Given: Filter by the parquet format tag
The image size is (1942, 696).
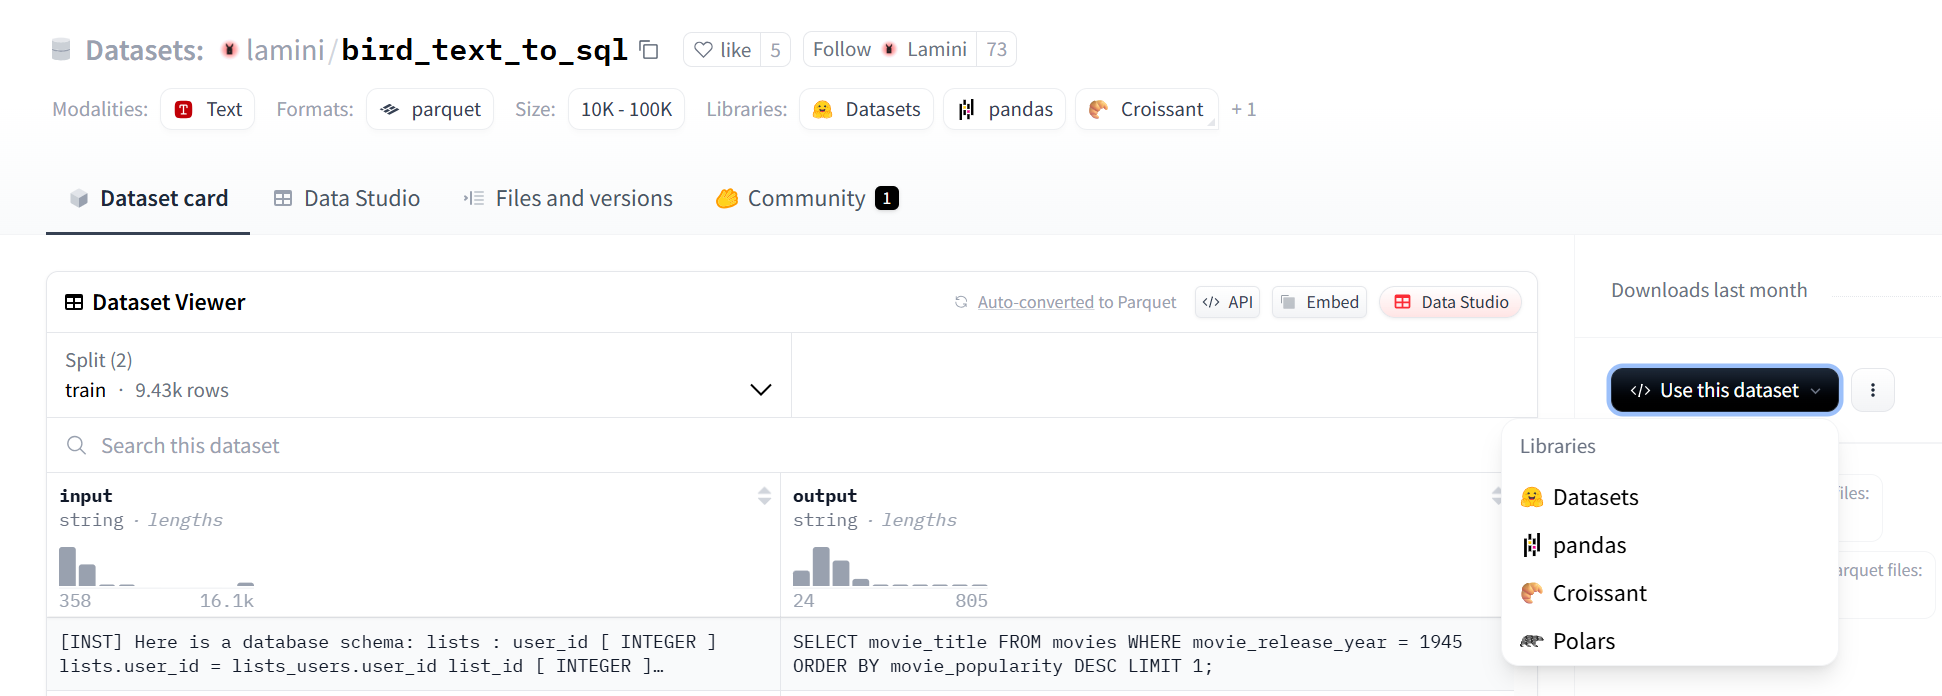Looking at the screenshot, I should click(430, 109).
